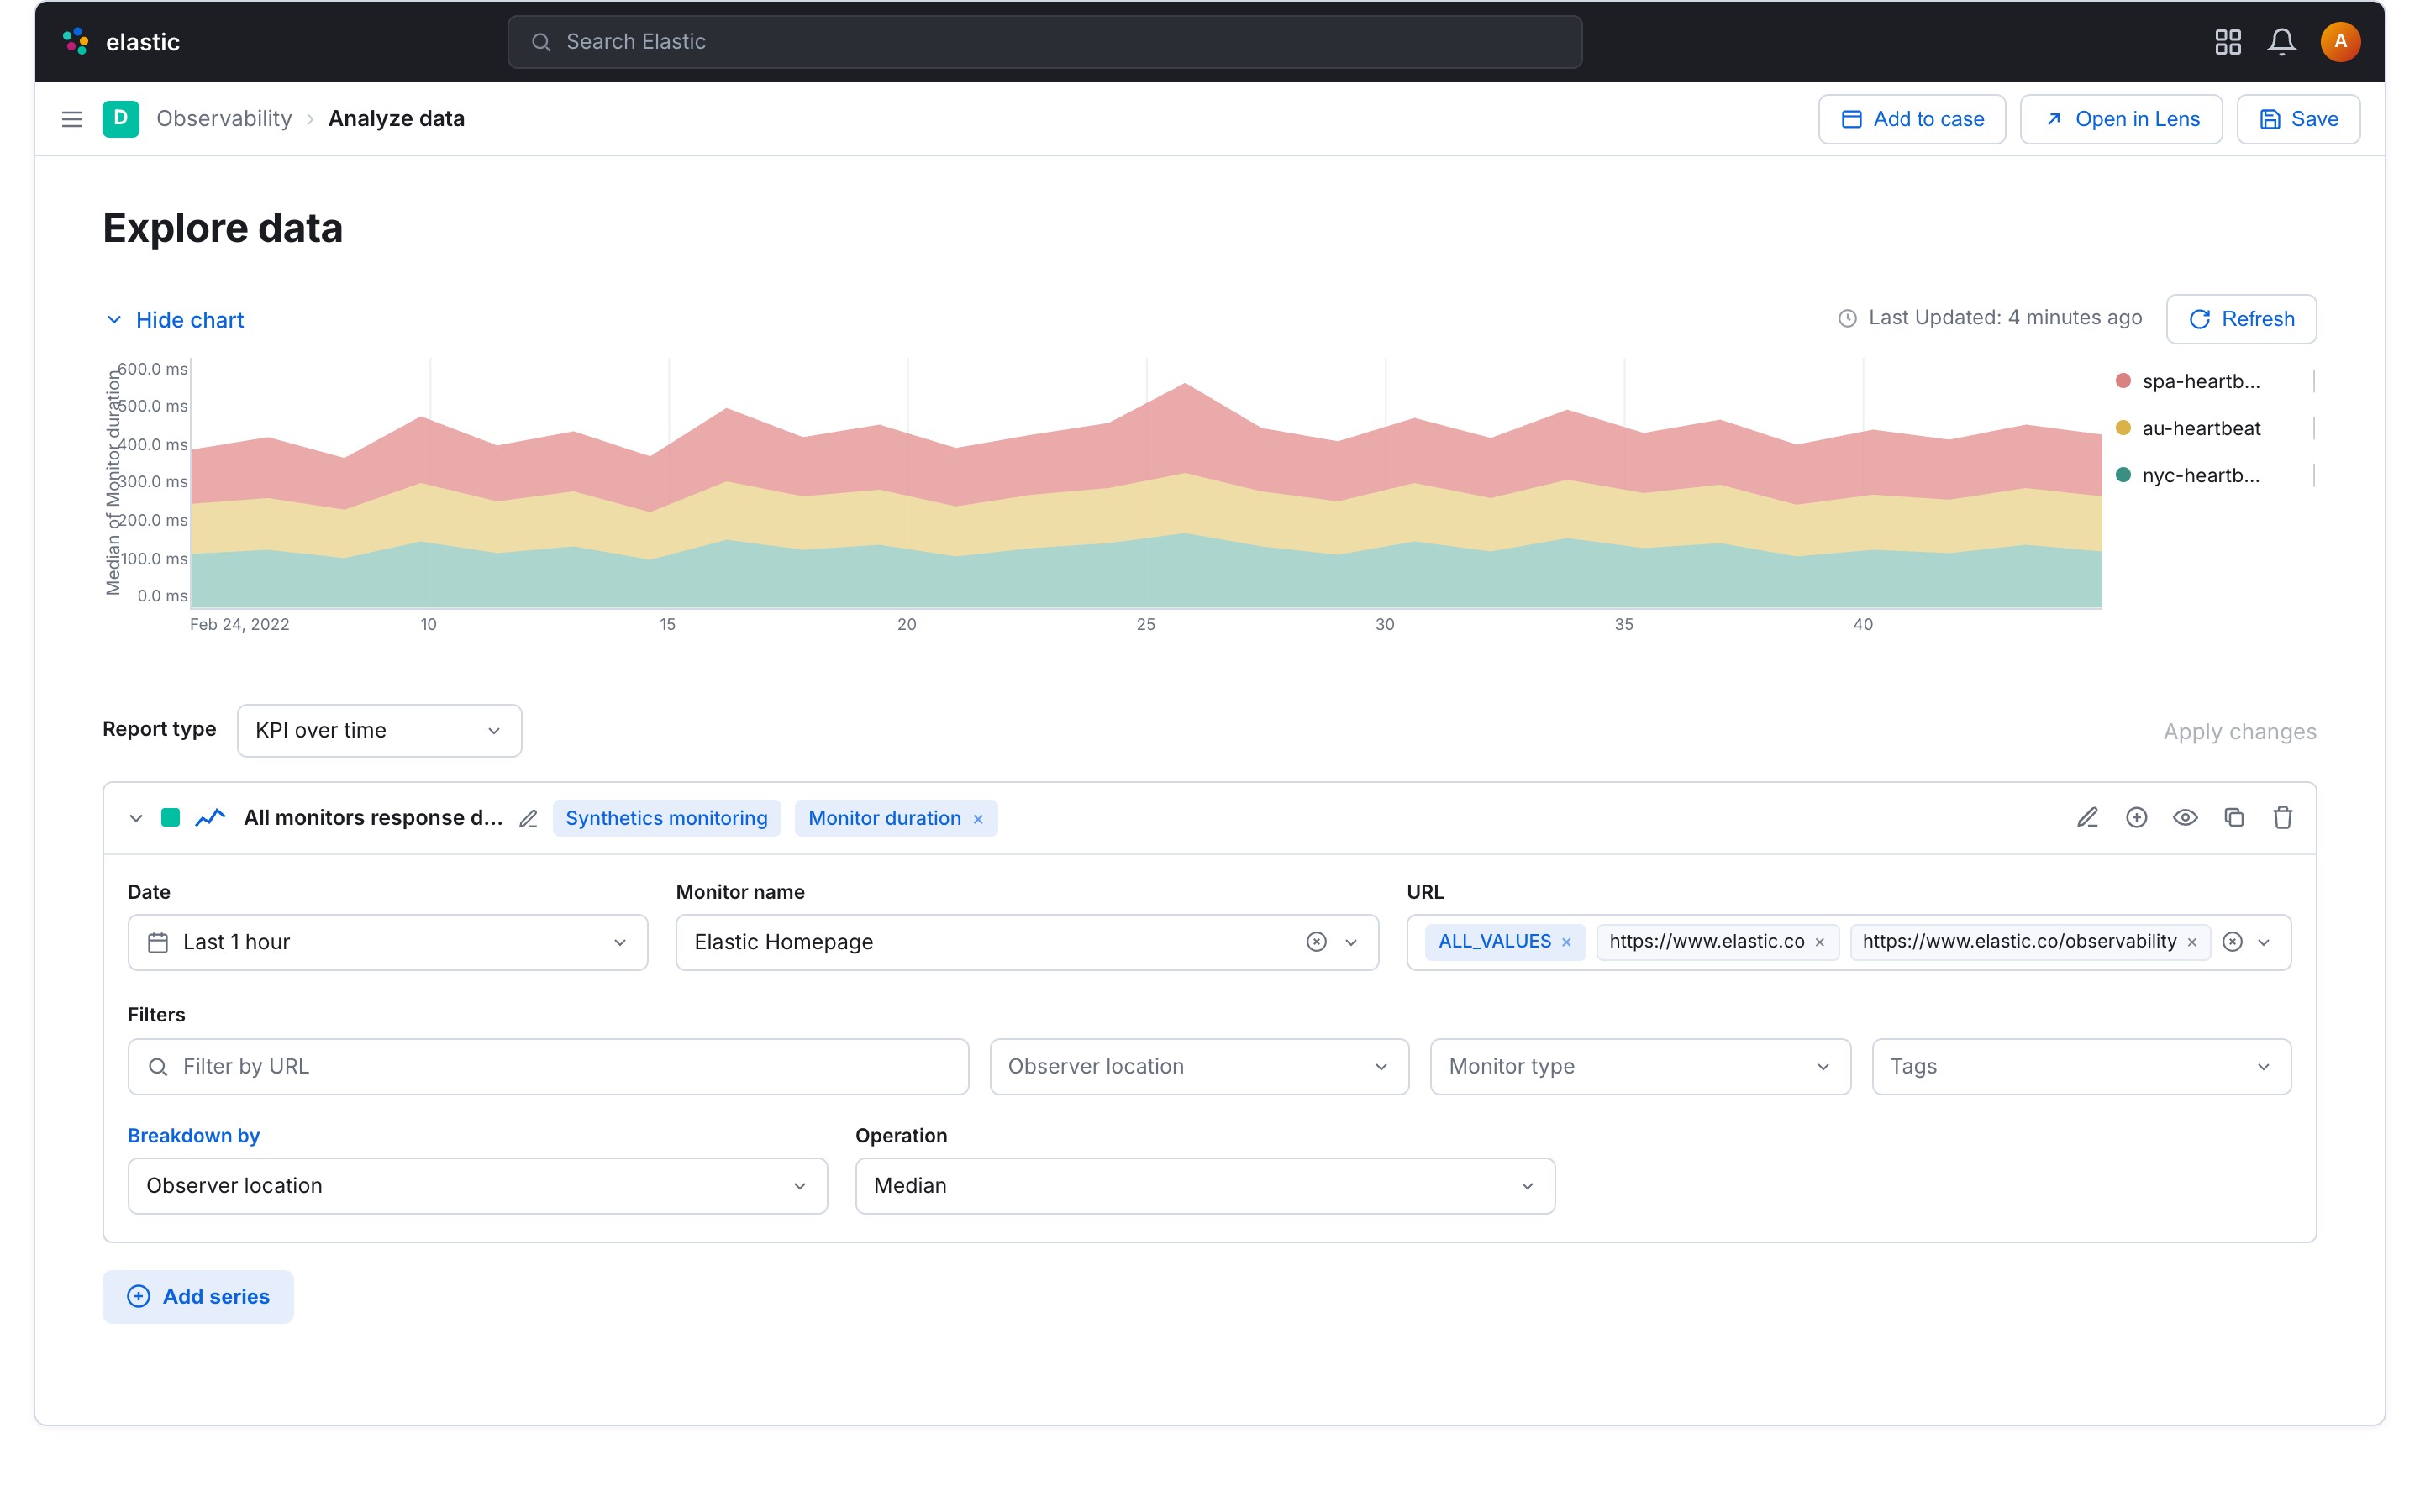Open the Tags filter dropdown
The width and height of the screenshot is (2420, 1512).
point(2082,1067)
